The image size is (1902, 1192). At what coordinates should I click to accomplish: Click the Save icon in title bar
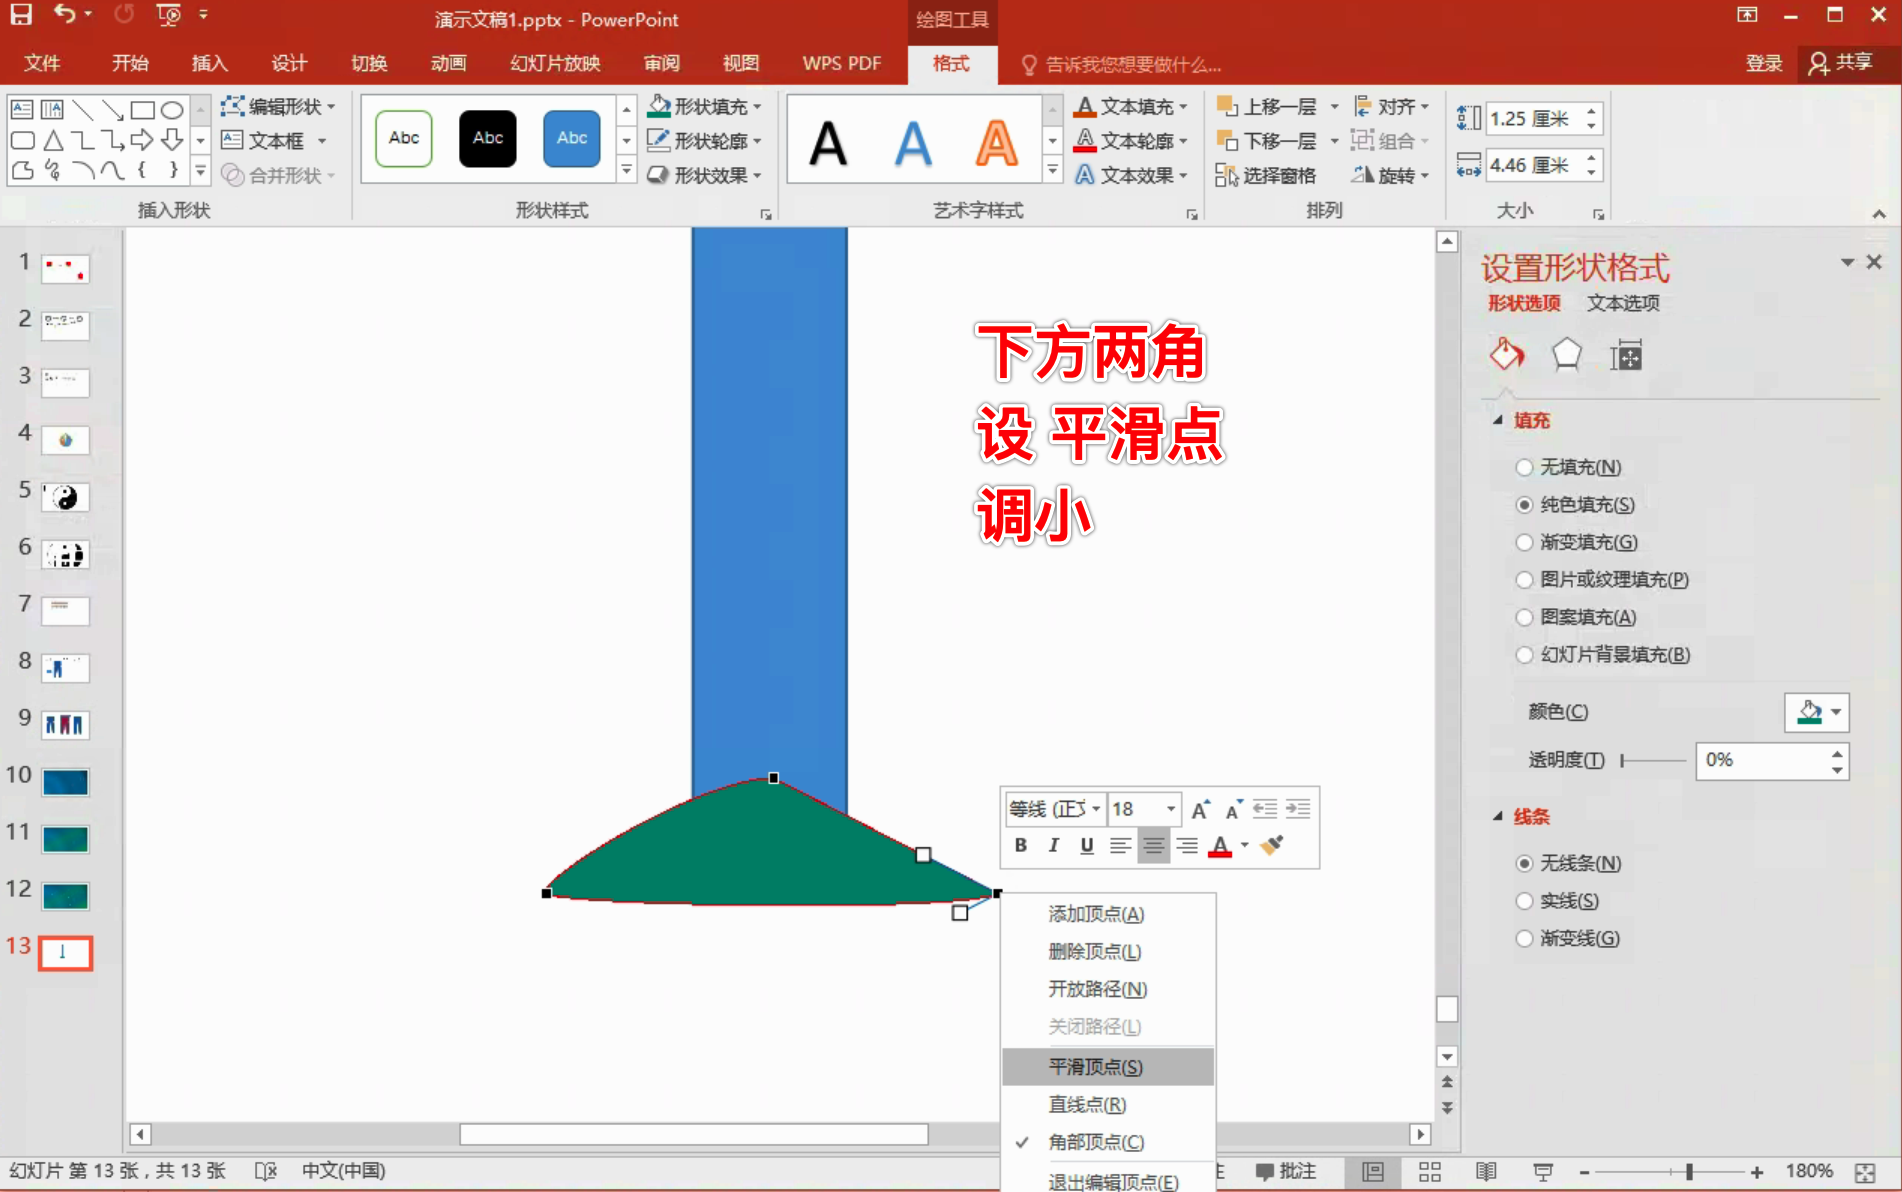[21, 15]
